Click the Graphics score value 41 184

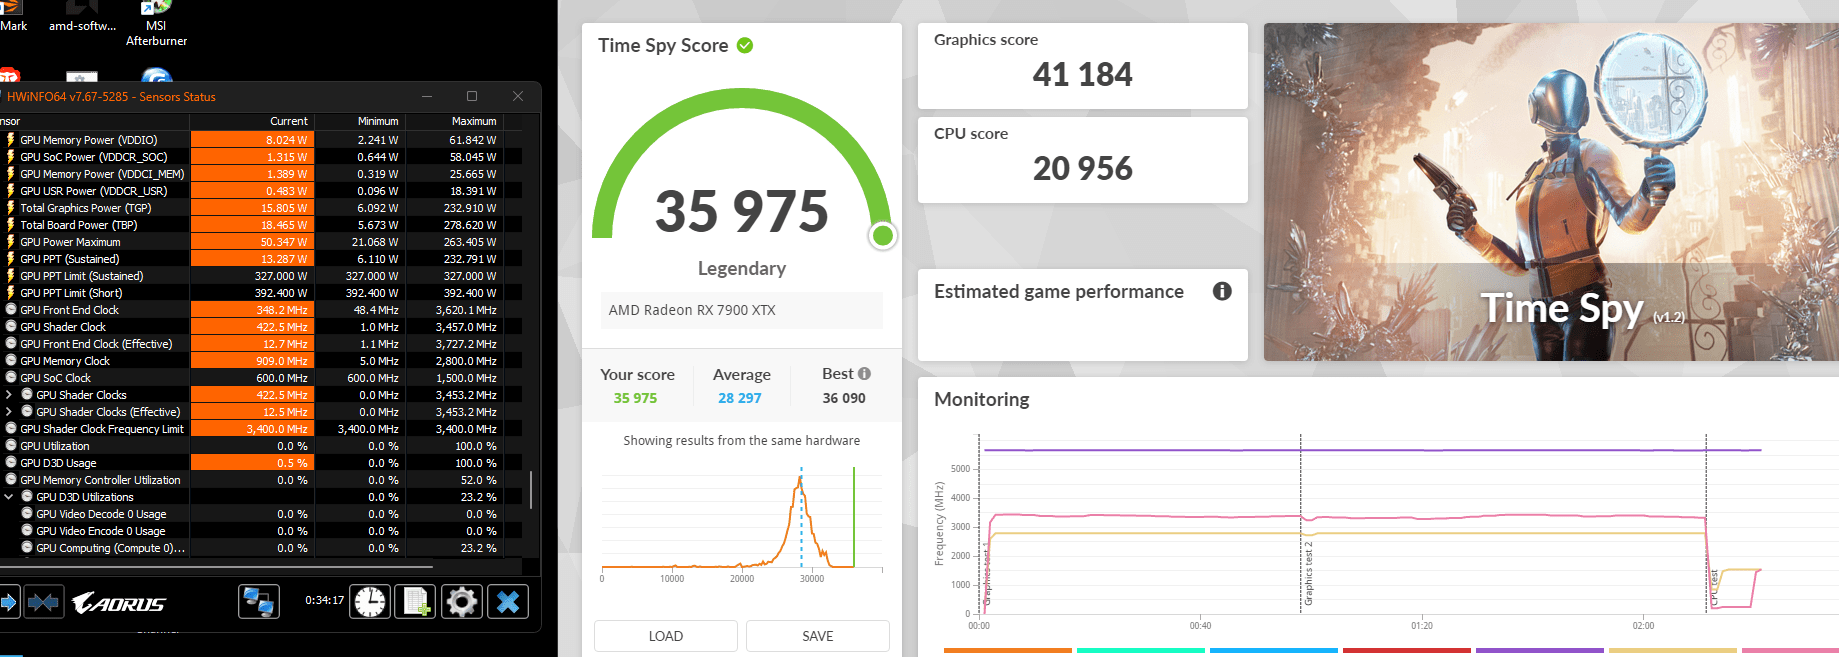pyautogui.click(x=1083, y=74)
